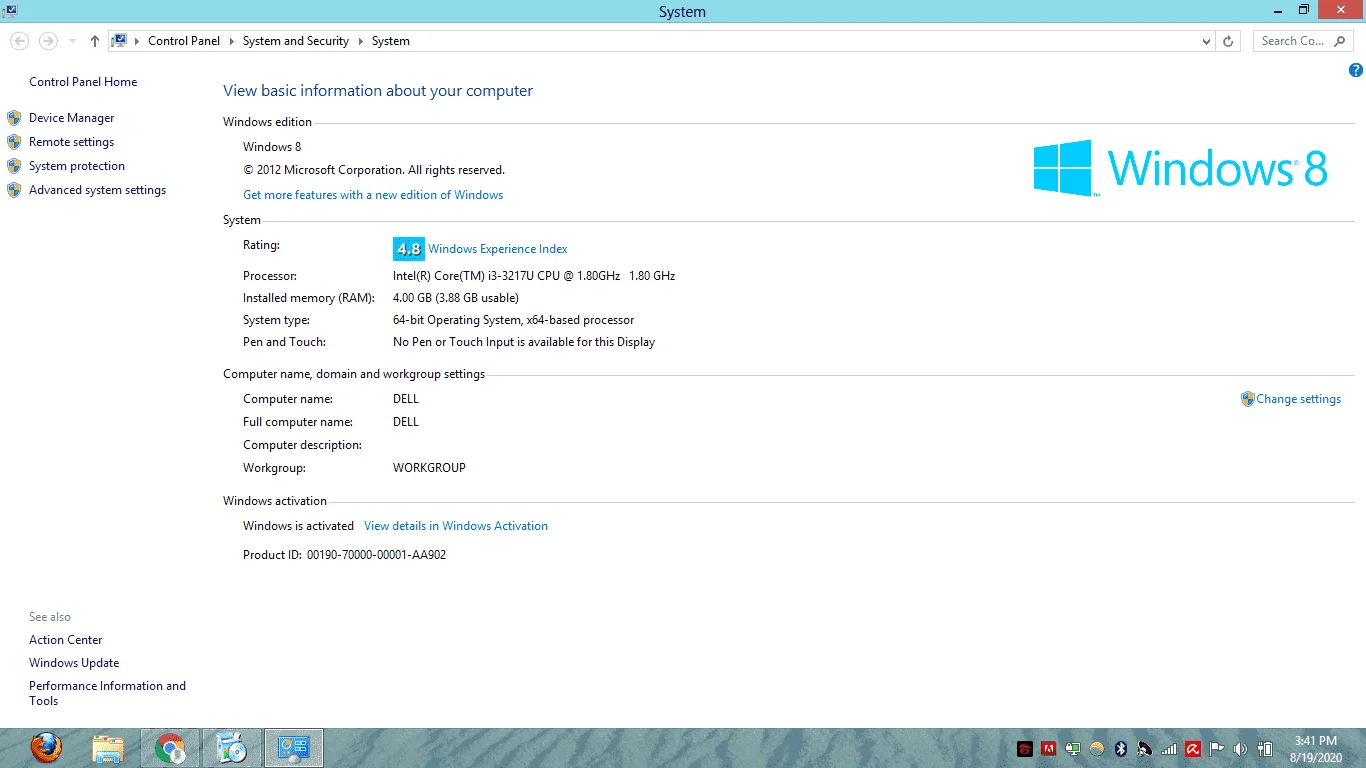Open System protection

(x=77, y=166)
